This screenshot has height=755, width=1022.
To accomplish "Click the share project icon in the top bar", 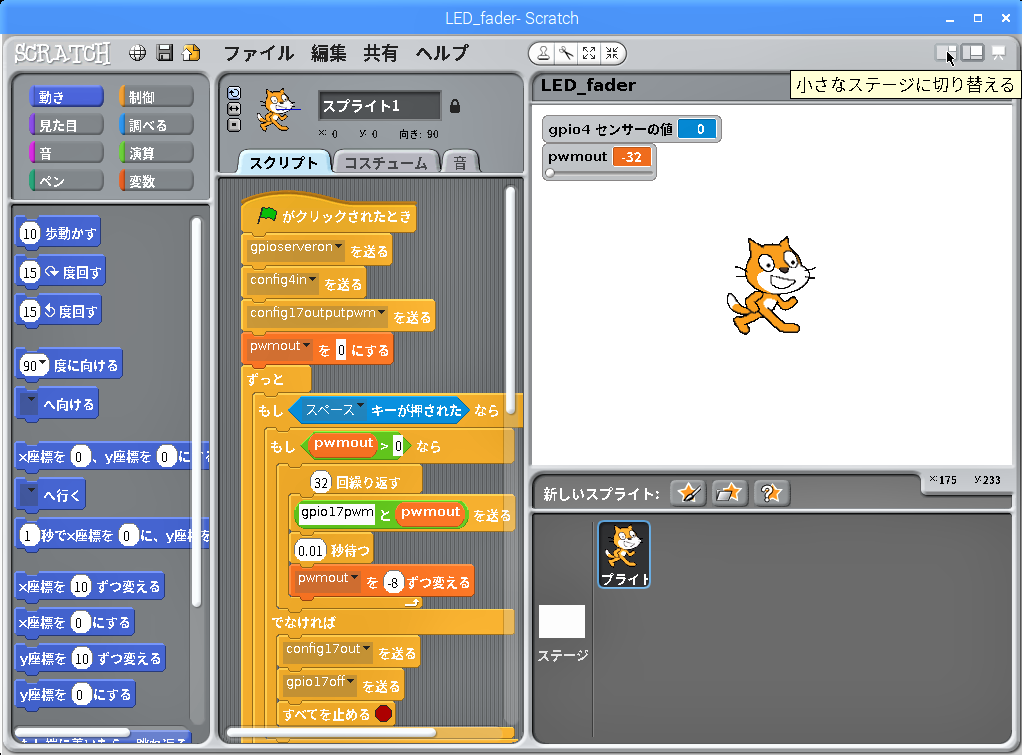I will point(192,53).
